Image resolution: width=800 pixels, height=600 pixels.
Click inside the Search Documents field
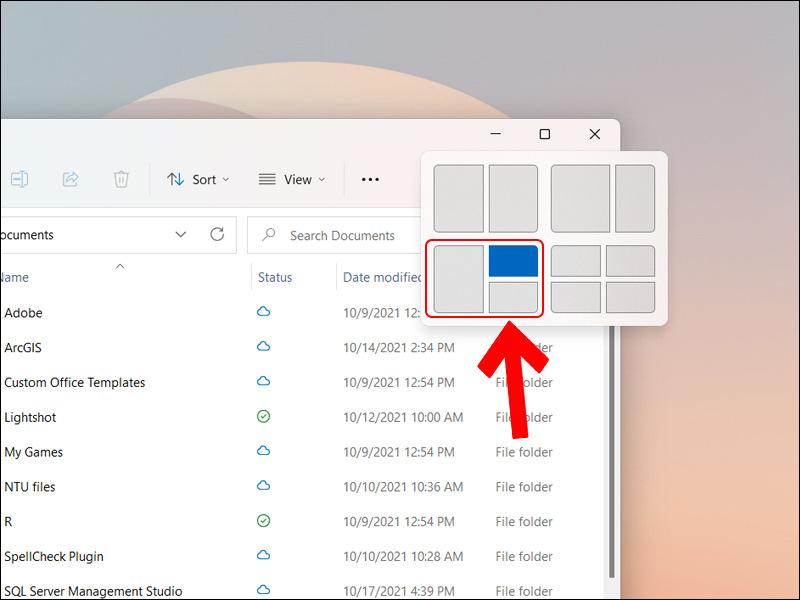335,235
